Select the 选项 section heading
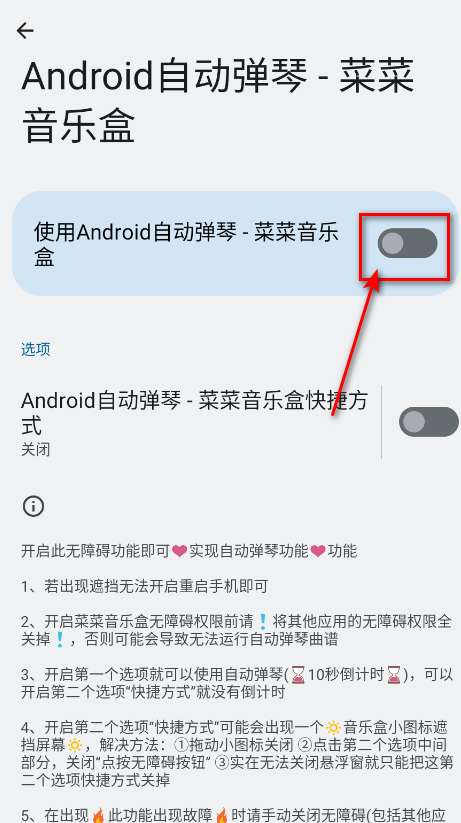This screenshot has width=461, height=823. (x=36, y=349)
